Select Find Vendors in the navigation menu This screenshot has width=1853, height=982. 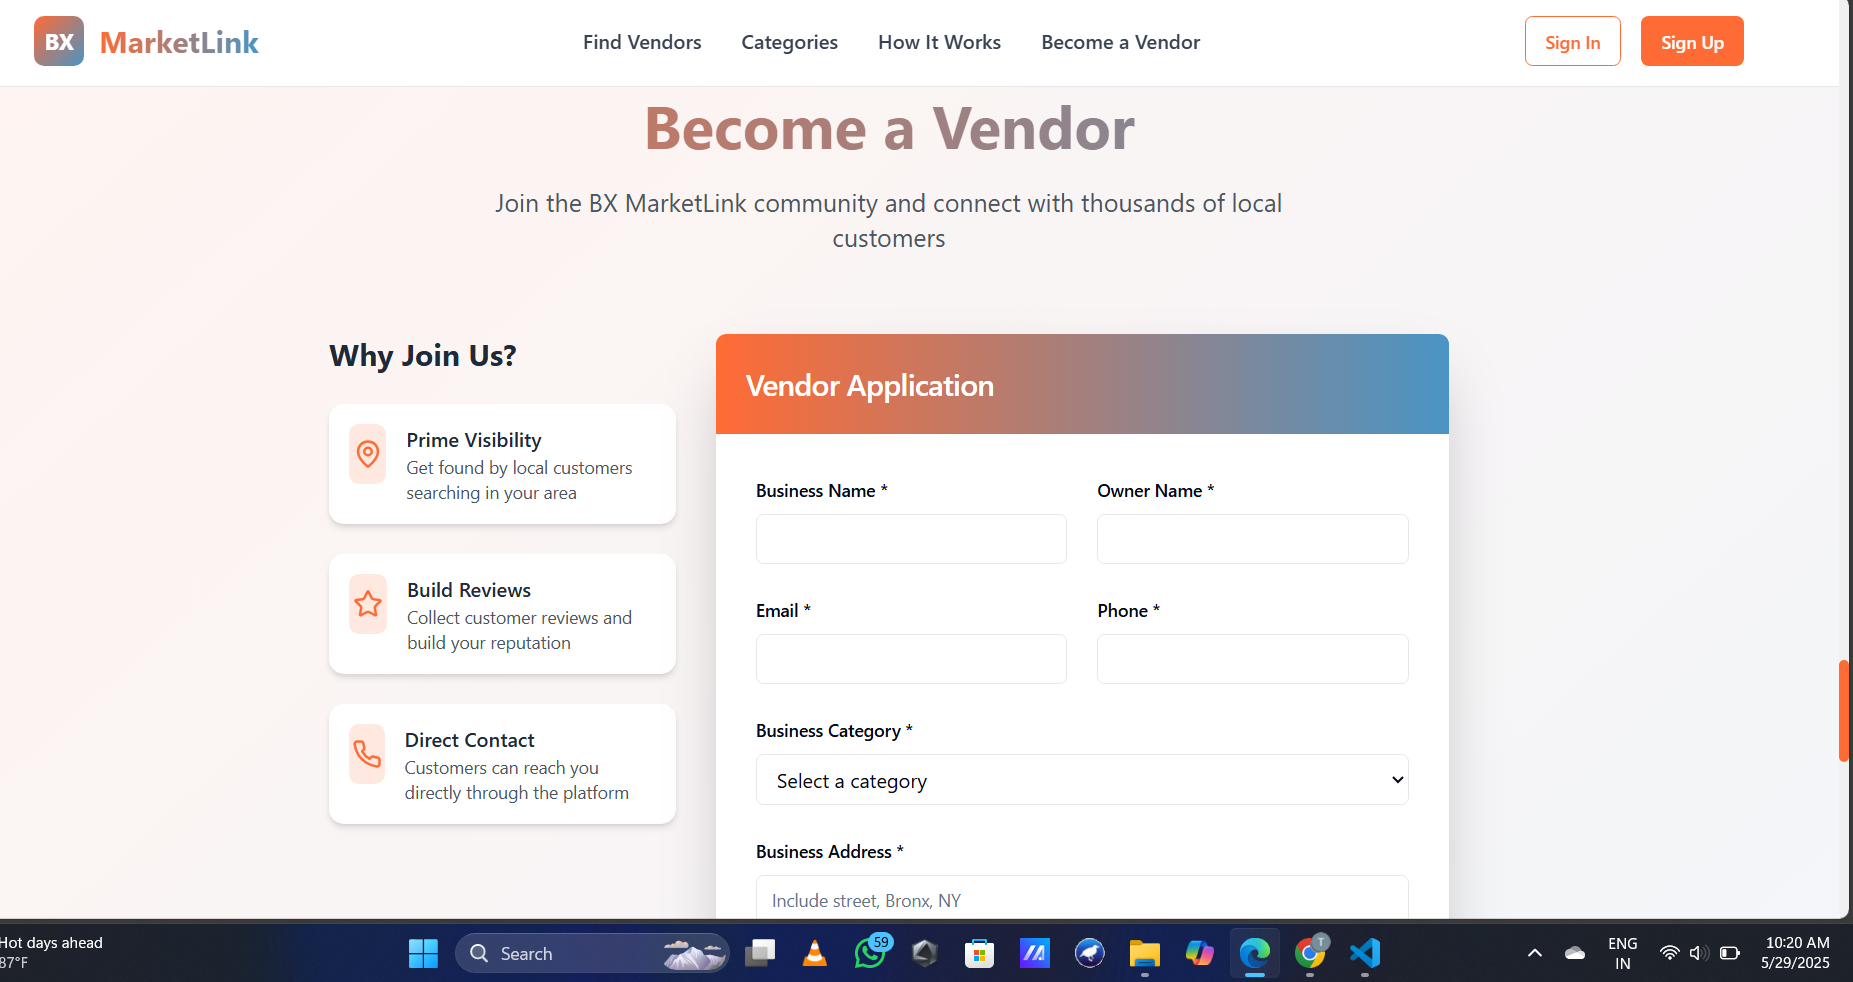point(641,42)
